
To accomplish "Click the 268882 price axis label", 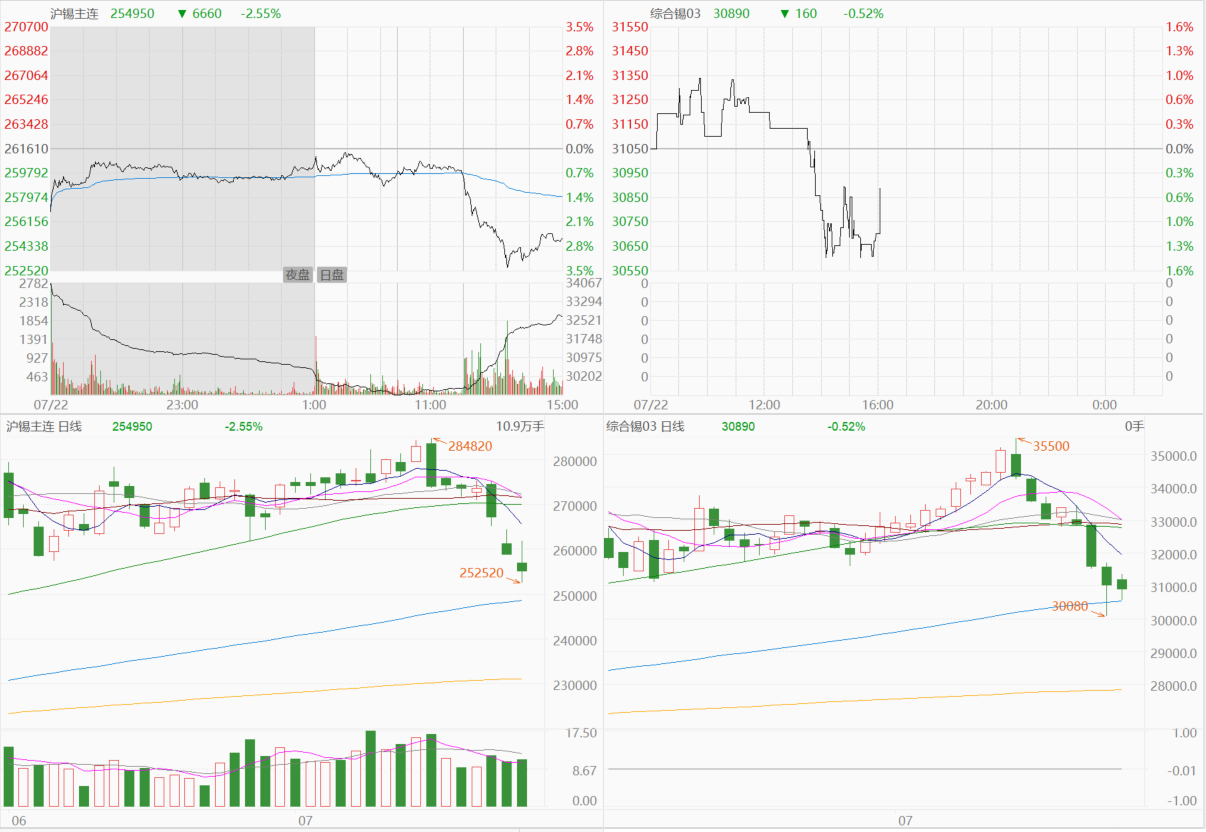I will pyautogui.click(x=26, y=51).
